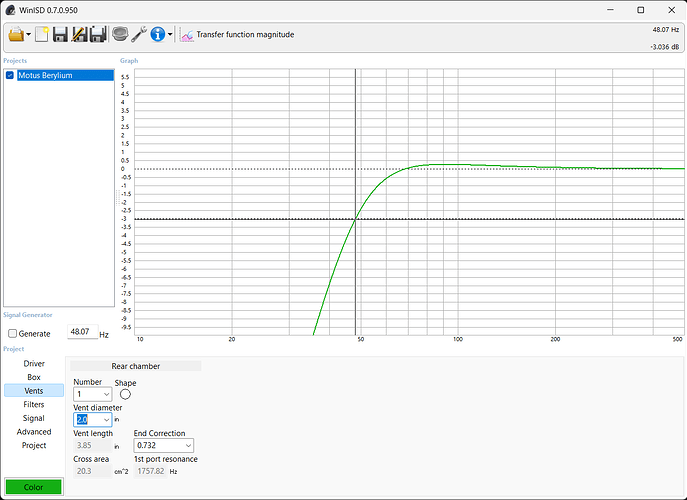Click the Rear chamber header
This screenshot has width=687, height=500.
point(135,366)
